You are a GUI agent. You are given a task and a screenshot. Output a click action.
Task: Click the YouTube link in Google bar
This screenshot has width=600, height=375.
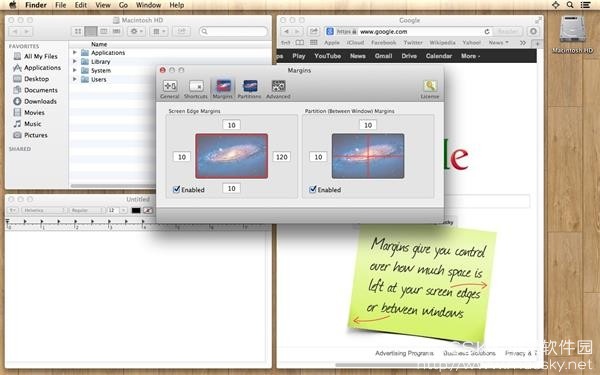328,56
